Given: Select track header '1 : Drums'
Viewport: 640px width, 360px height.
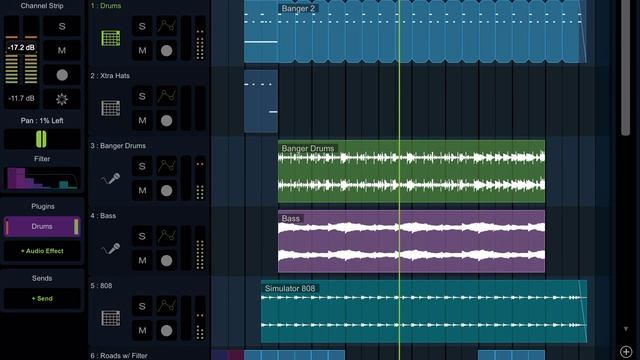Looking at the screenshot, I should click(106, 6).
